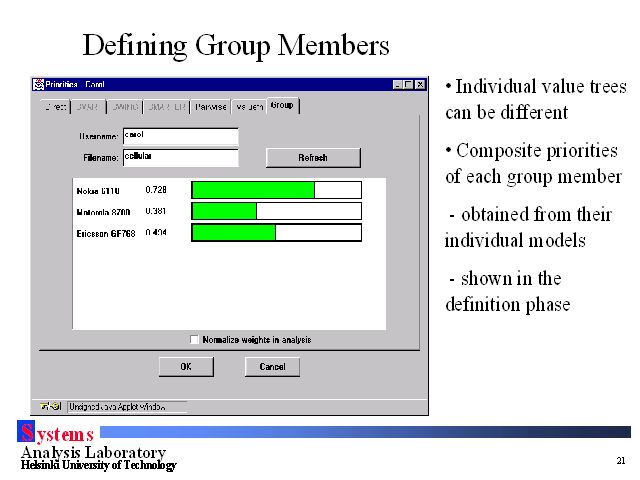
Task: Open the Valuefn tab
Action: (249, 106)
